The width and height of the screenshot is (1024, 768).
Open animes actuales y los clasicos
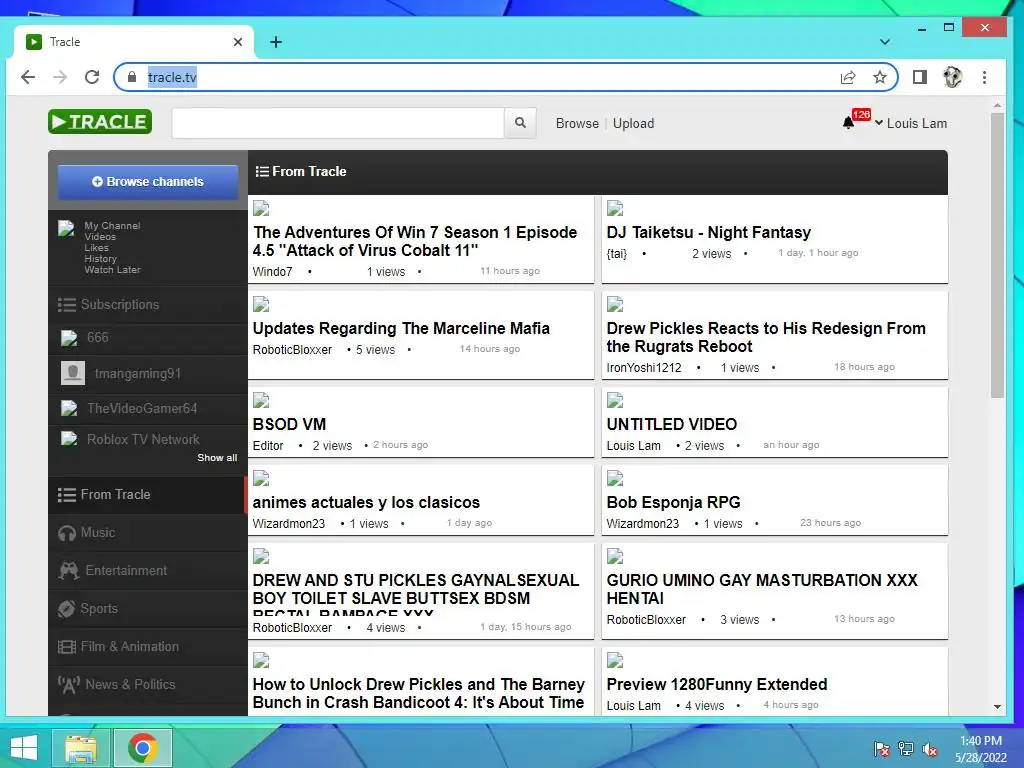coord(366,502)
